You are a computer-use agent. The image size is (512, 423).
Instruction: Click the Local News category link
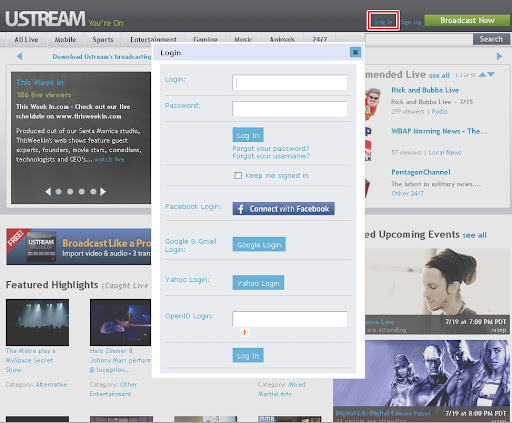coord(445,153)
